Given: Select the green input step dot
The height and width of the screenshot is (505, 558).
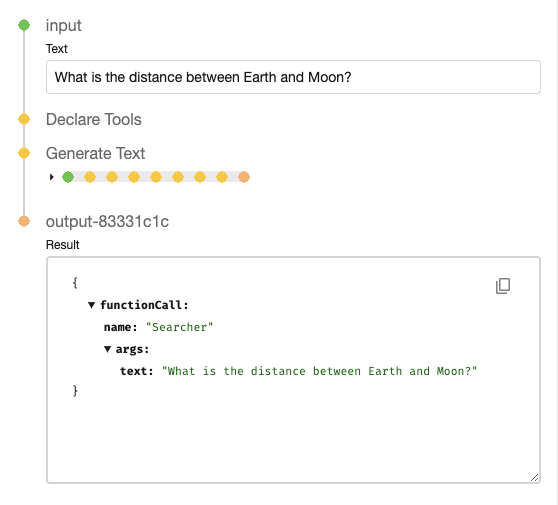Looking at the screenshot, I should [24, 25].
